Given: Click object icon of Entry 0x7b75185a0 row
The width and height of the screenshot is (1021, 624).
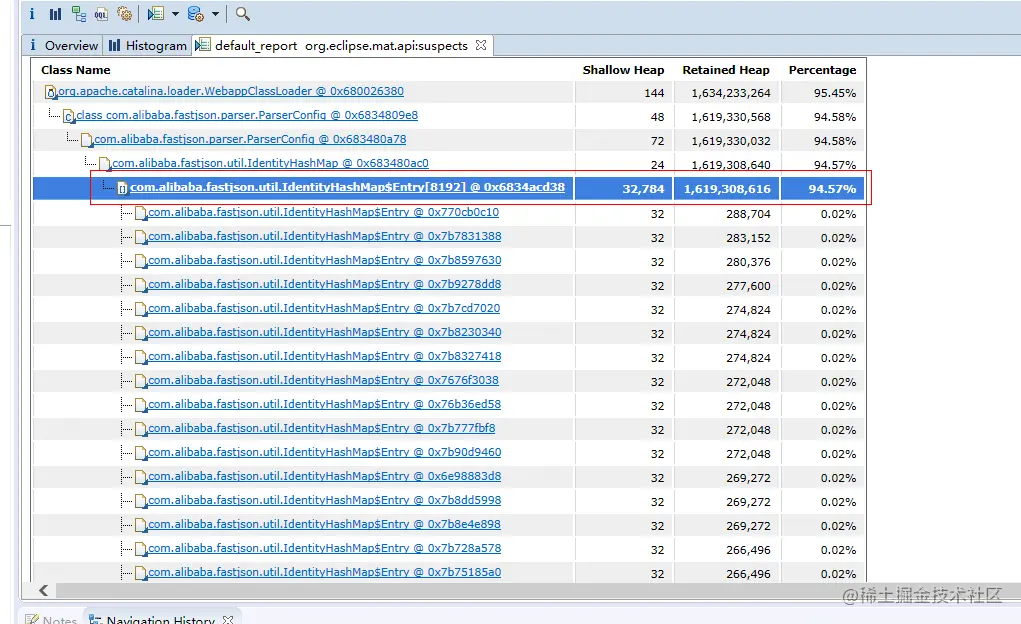Looking at the screenshot, I should click(x=141, y=574).
